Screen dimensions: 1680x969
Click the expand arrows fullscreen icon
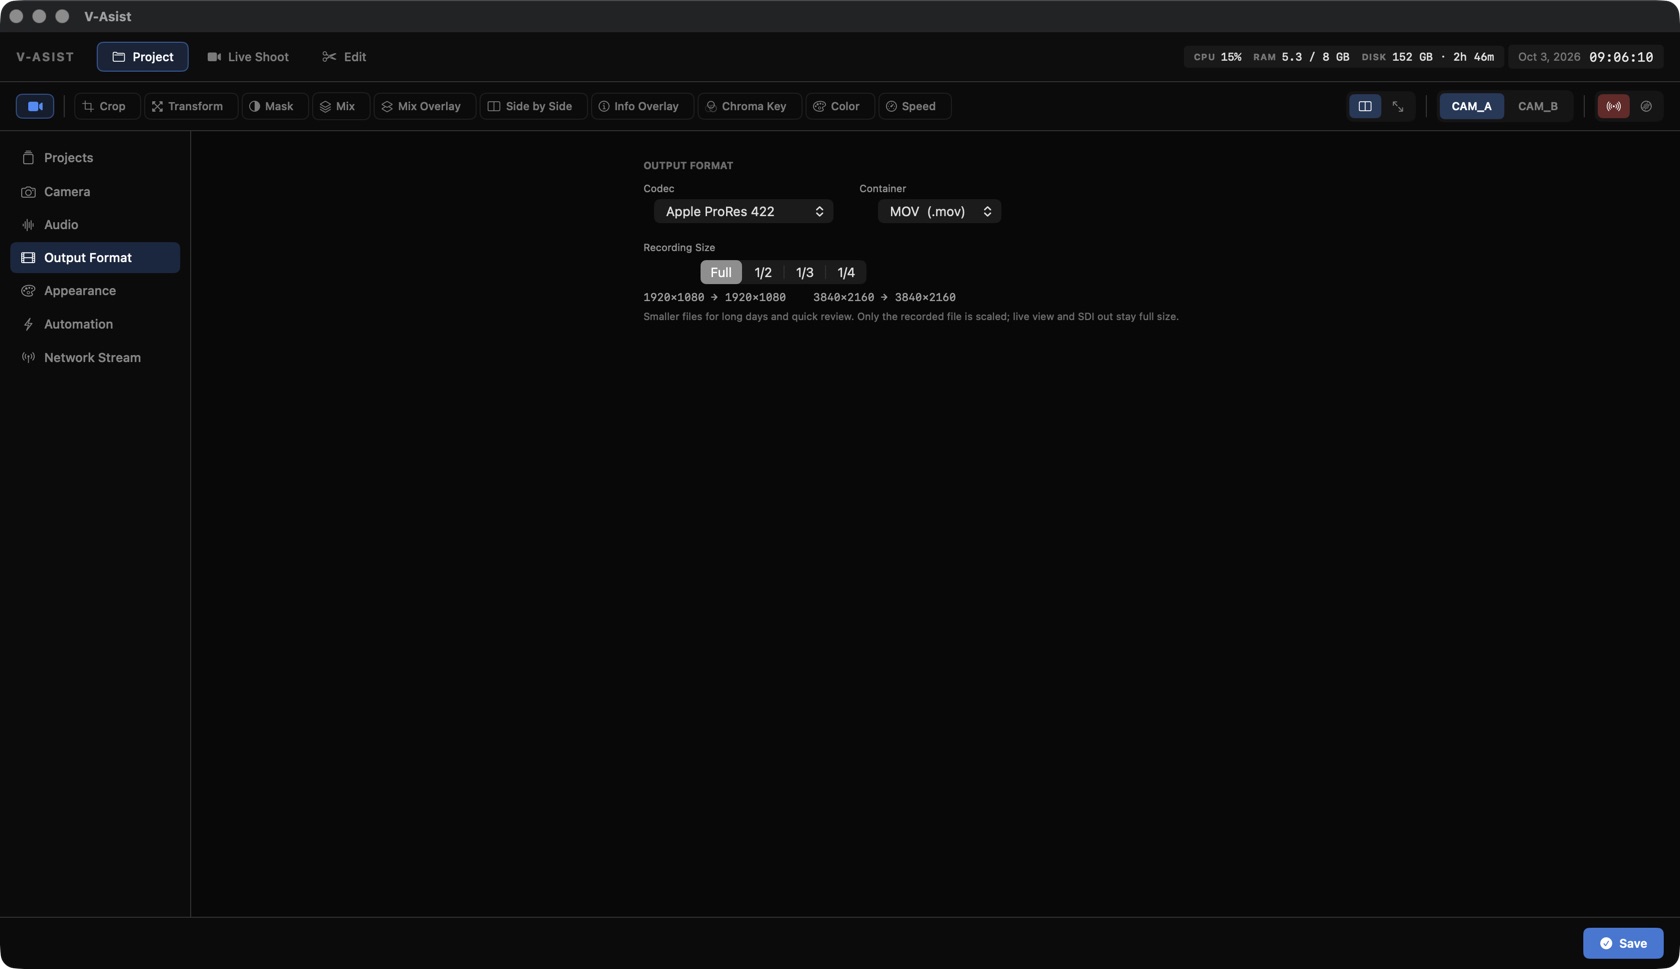tap(1398, 106)
